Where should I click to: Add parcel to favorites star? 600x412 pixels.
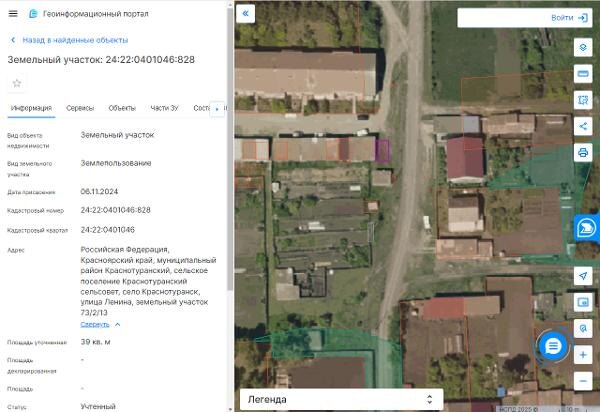point(16,83)
